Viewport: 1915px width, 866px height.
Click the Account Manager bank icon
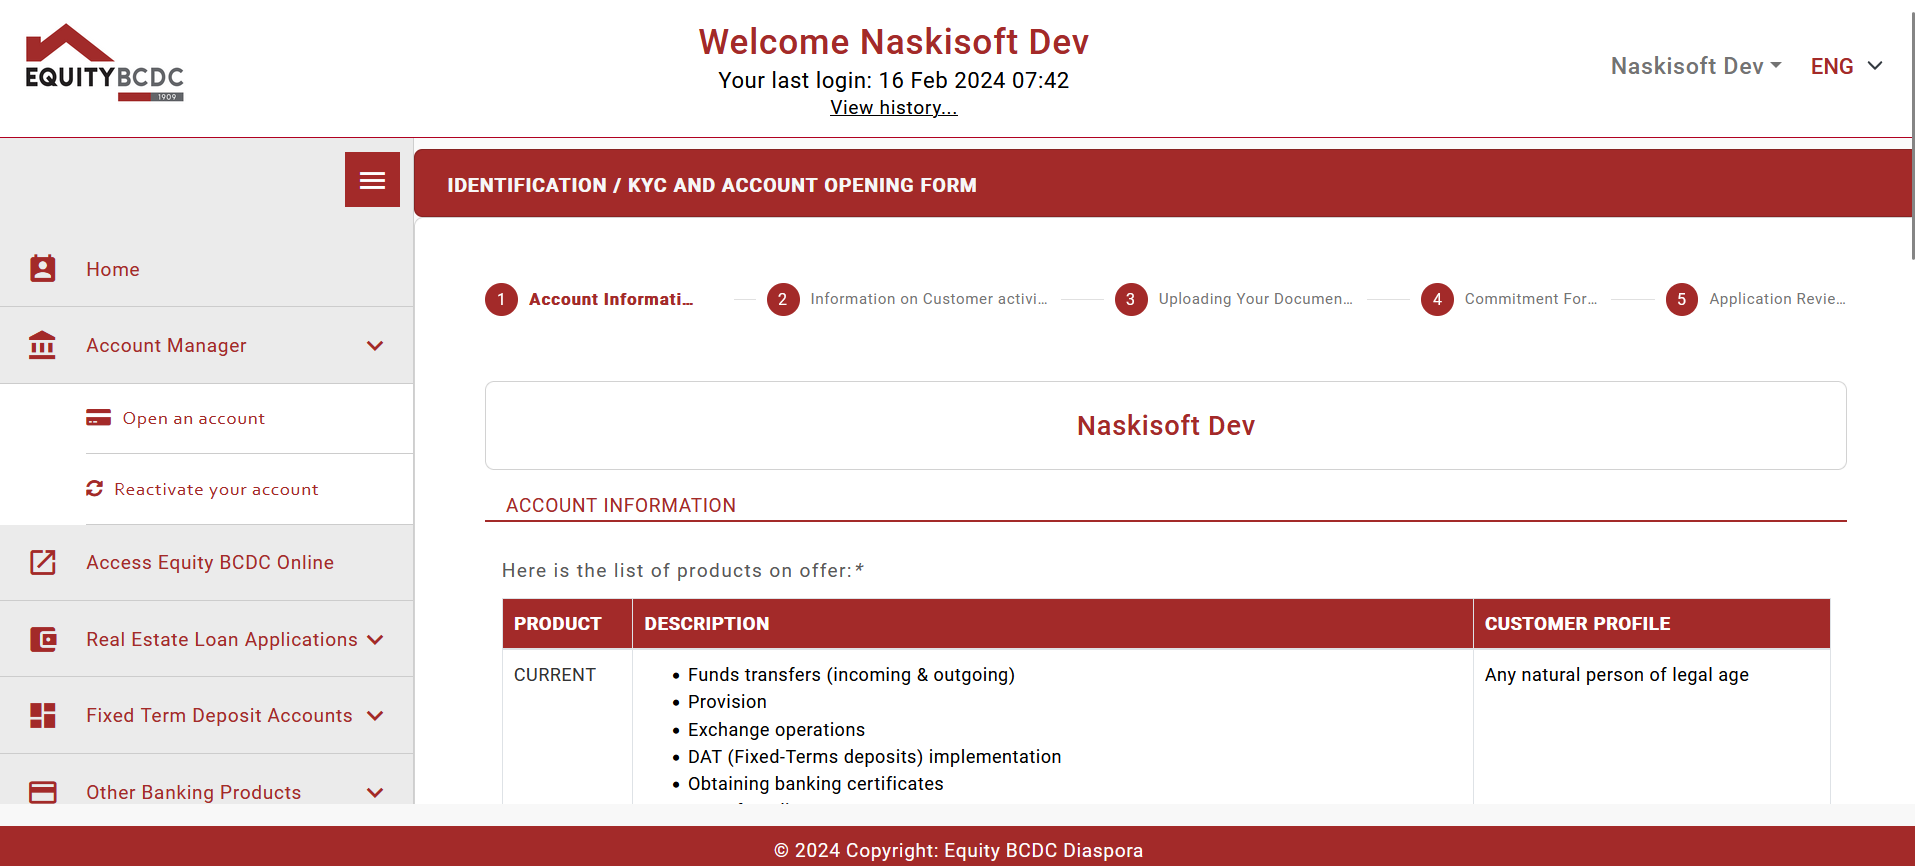[x=42, y=345]
